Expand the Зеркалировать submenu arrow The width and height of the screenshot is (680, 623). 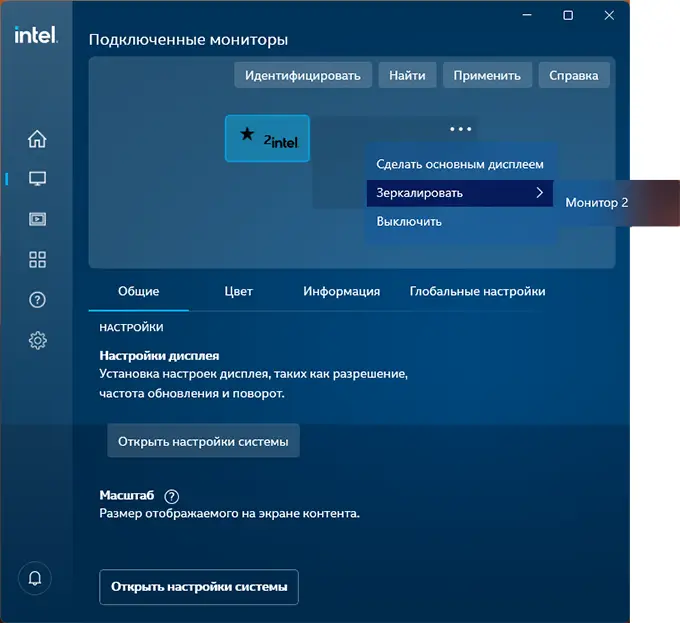[x=539, y=192]
